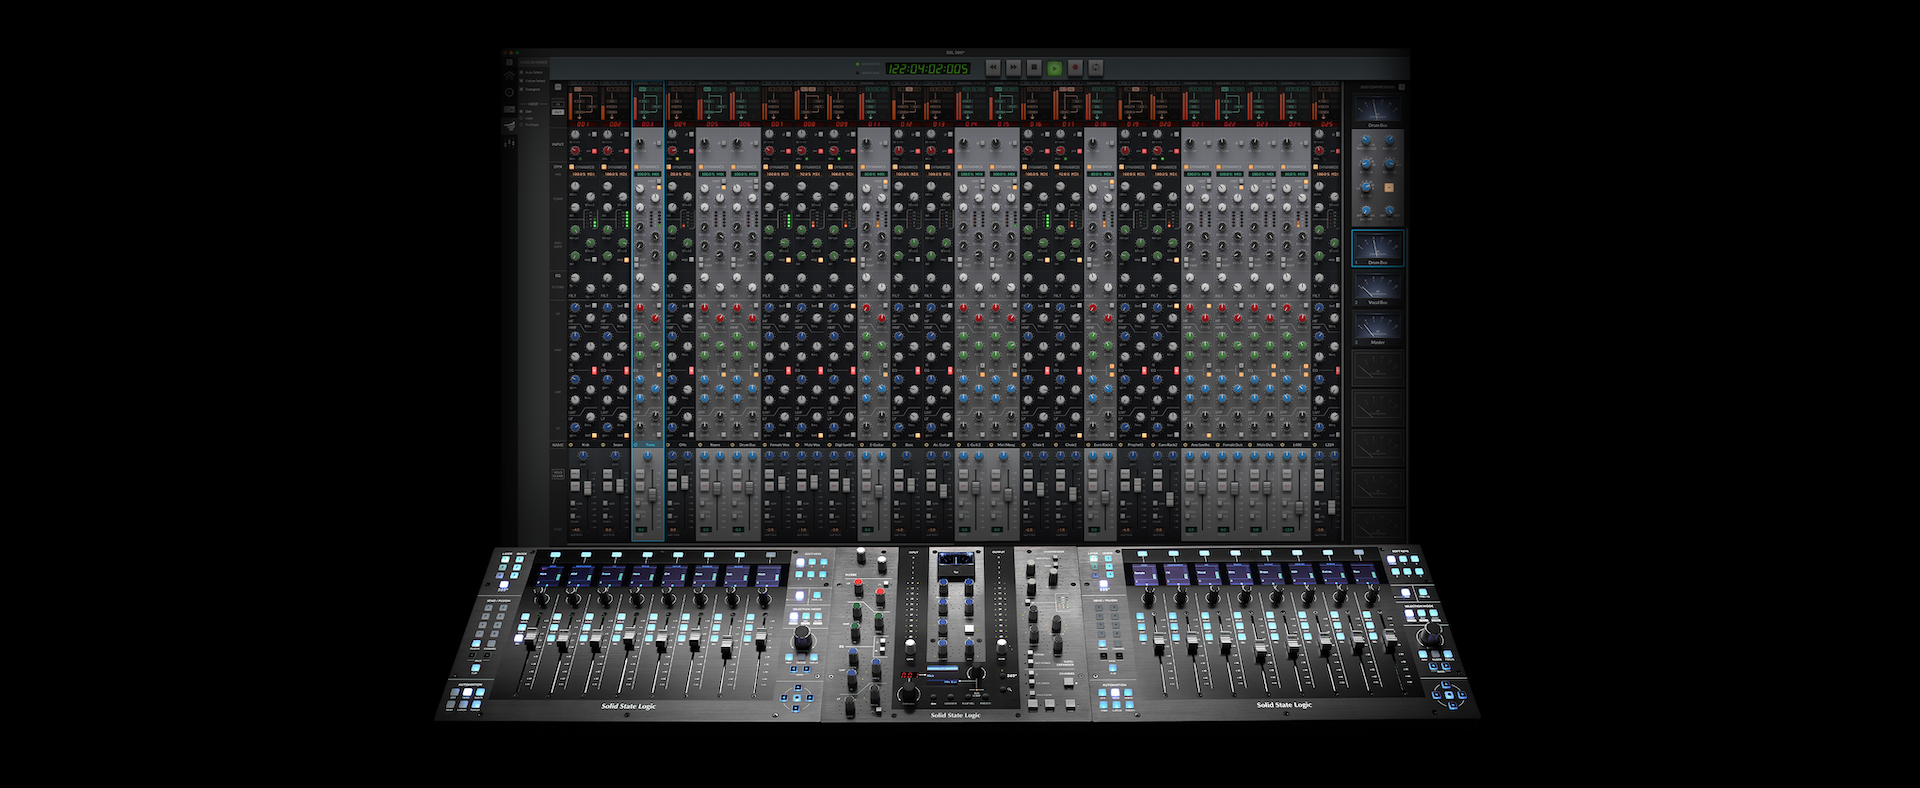The image size is (1920, 788).
Task: Collapse the Bus Compressors panel
Action: [x=1401, y=87]
